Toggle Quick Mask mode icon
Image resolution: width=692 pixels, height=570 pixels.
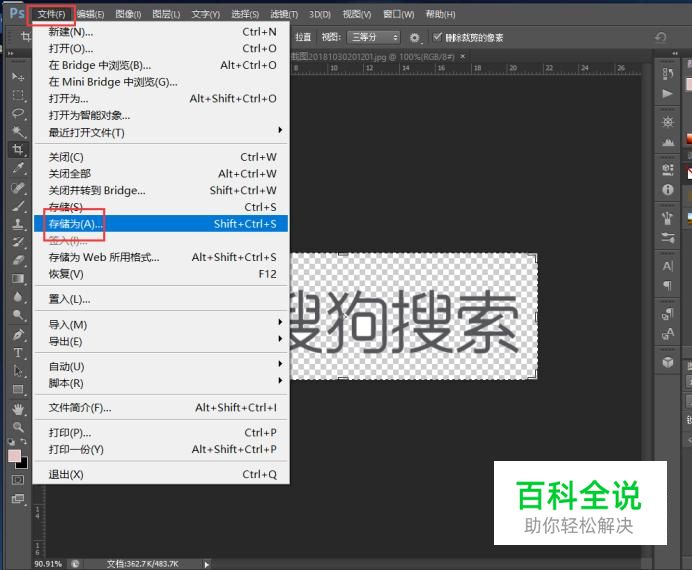click(18, 480)
